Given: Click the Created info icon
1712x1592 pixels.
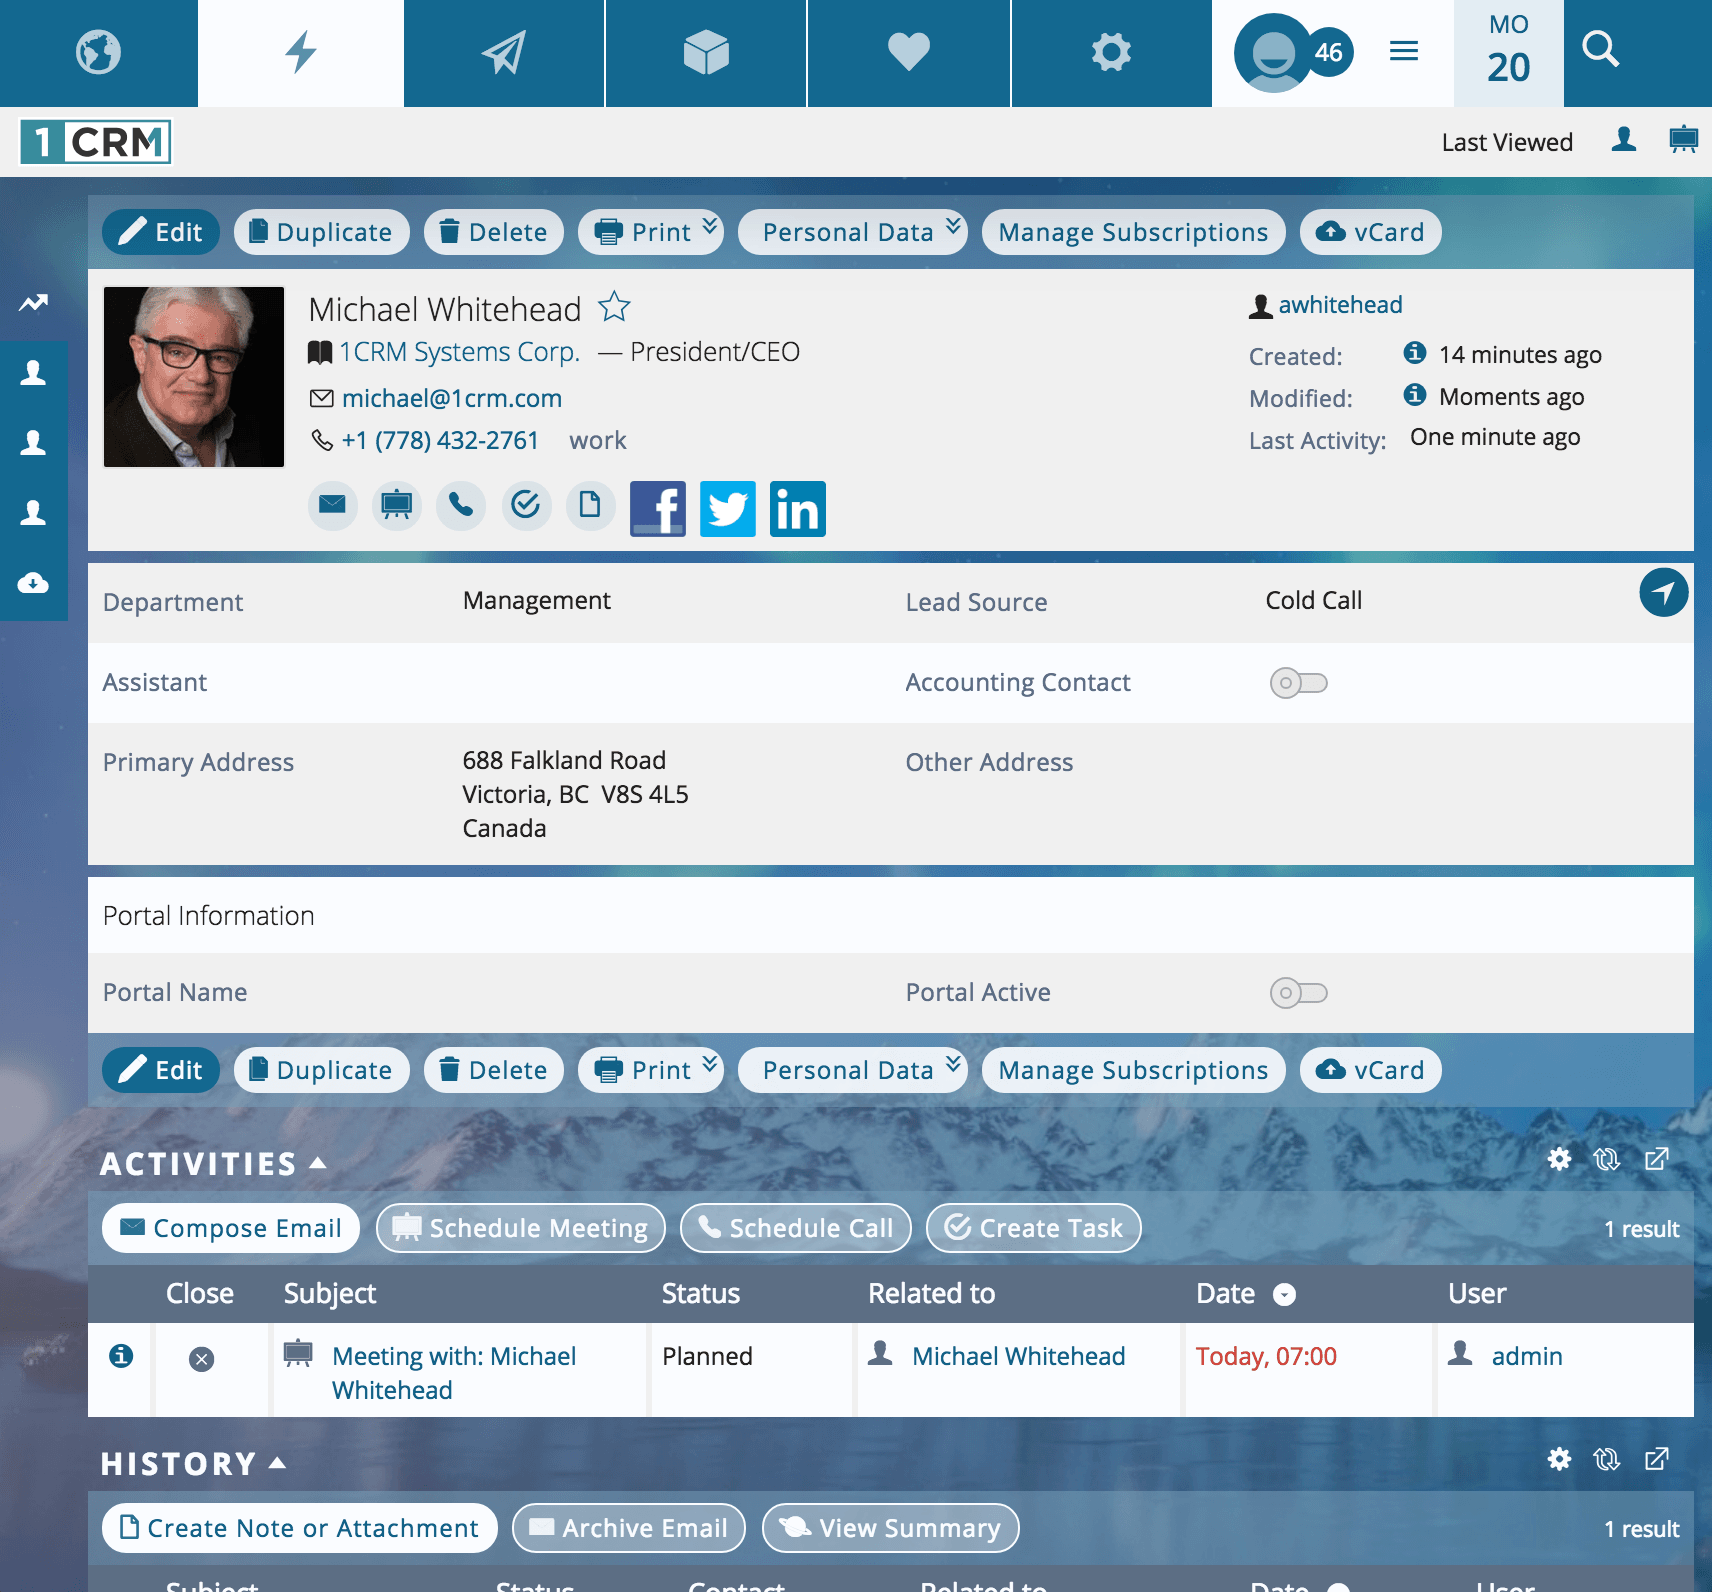Looking at the screenshot, I should (1415, 352).
